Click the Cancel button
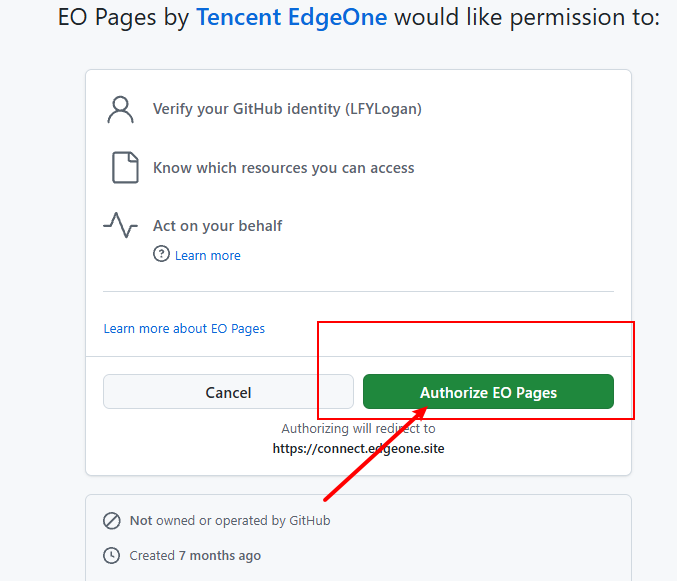The width and height of the screenshot is (677, 581). pyautogui.click(x=228, y=392)
